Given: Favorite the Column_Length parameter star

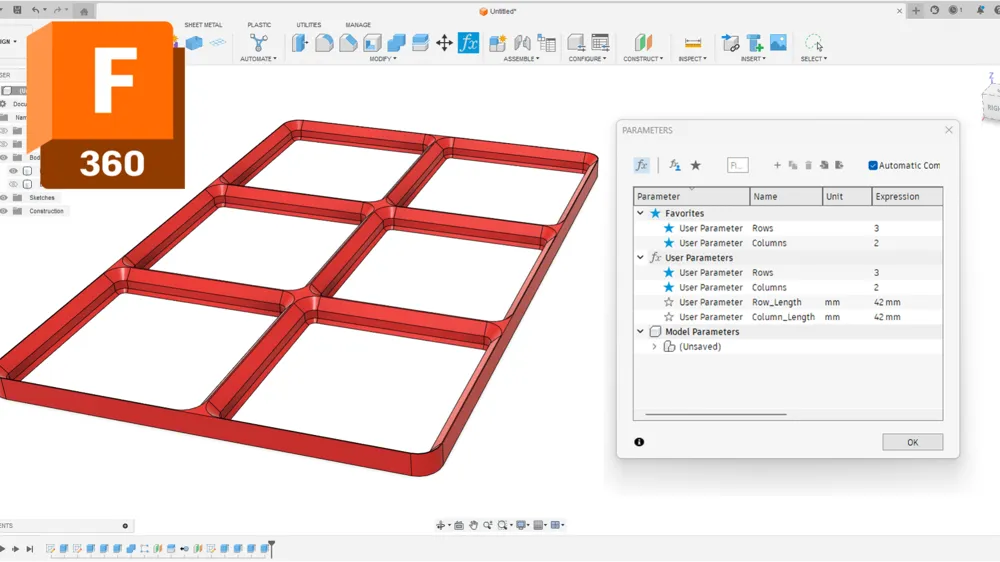Looking at the screenshot, I should point(668,316).
